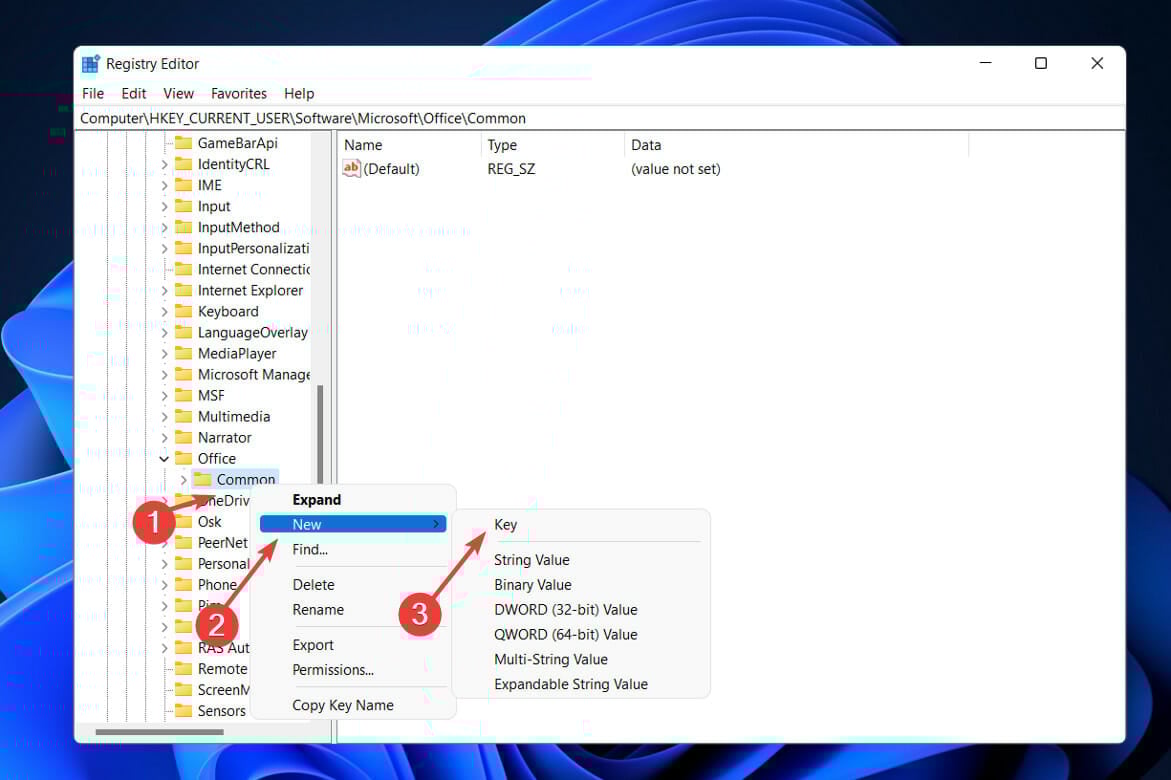Open the View menu
The width and height of the screenshot is (1171, 780).
tap(178, 93)
